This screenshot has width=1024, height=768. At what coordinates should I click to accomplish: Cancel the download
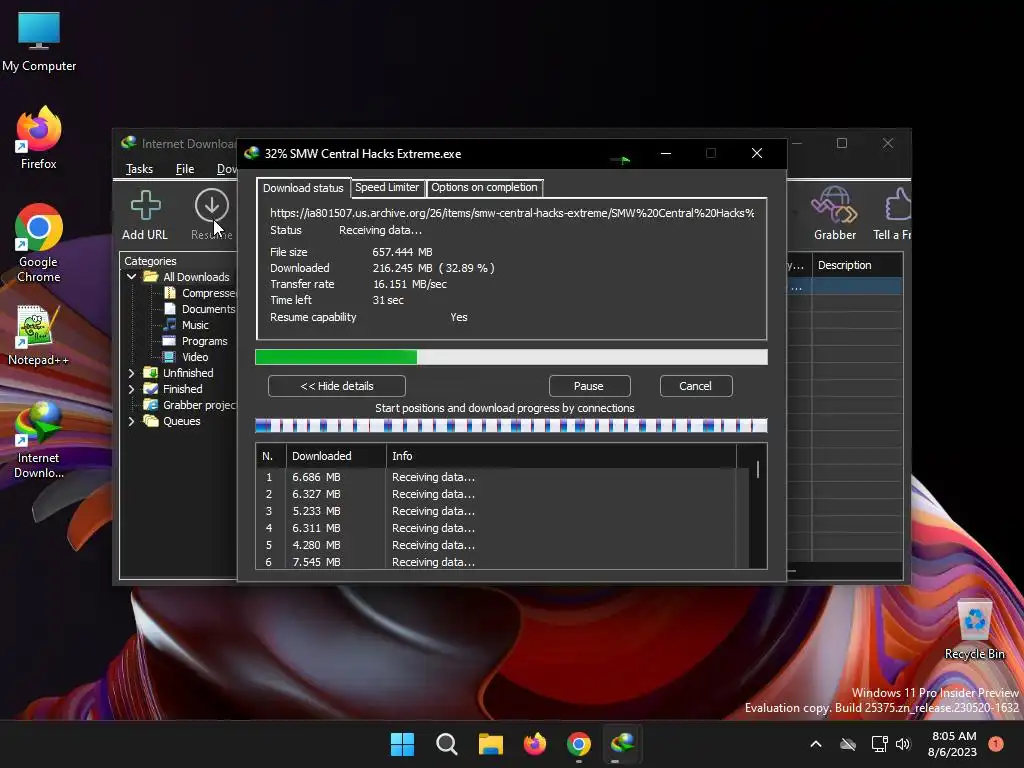(x=696, y=386)
